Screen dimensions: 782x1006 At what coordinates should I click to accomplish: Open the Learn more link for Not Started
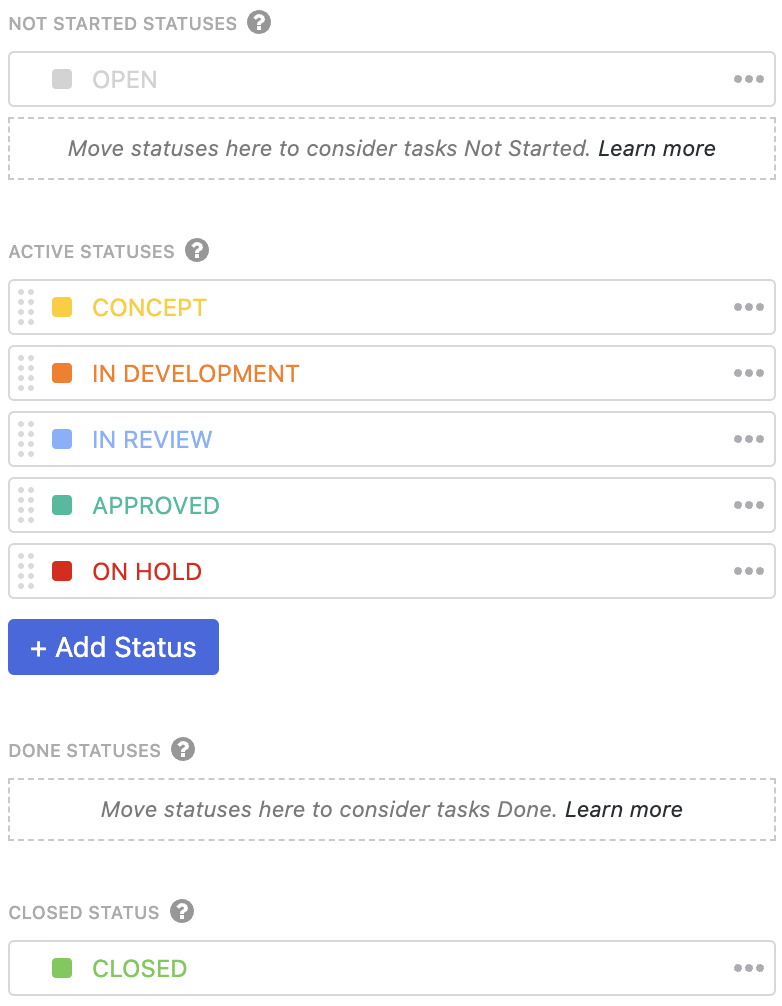click(657, 148)
